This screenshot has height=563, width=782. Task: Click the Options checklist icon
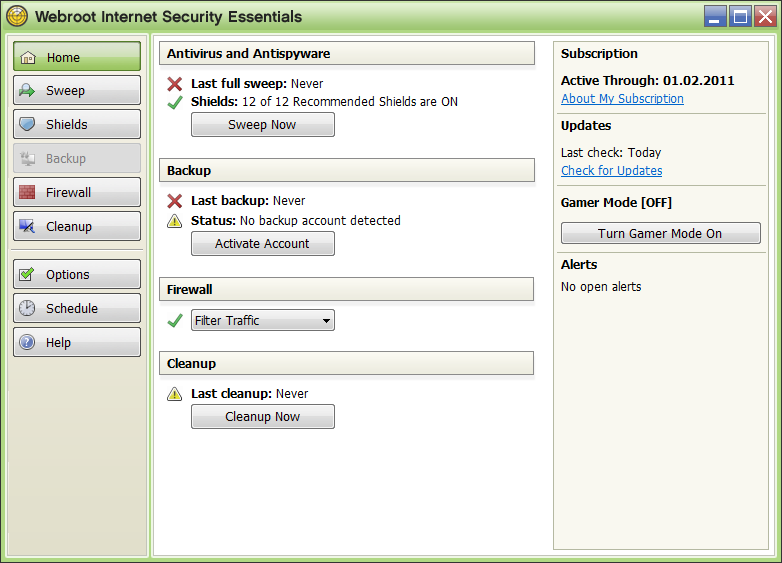pyautogui.click(x=28, y=275)
